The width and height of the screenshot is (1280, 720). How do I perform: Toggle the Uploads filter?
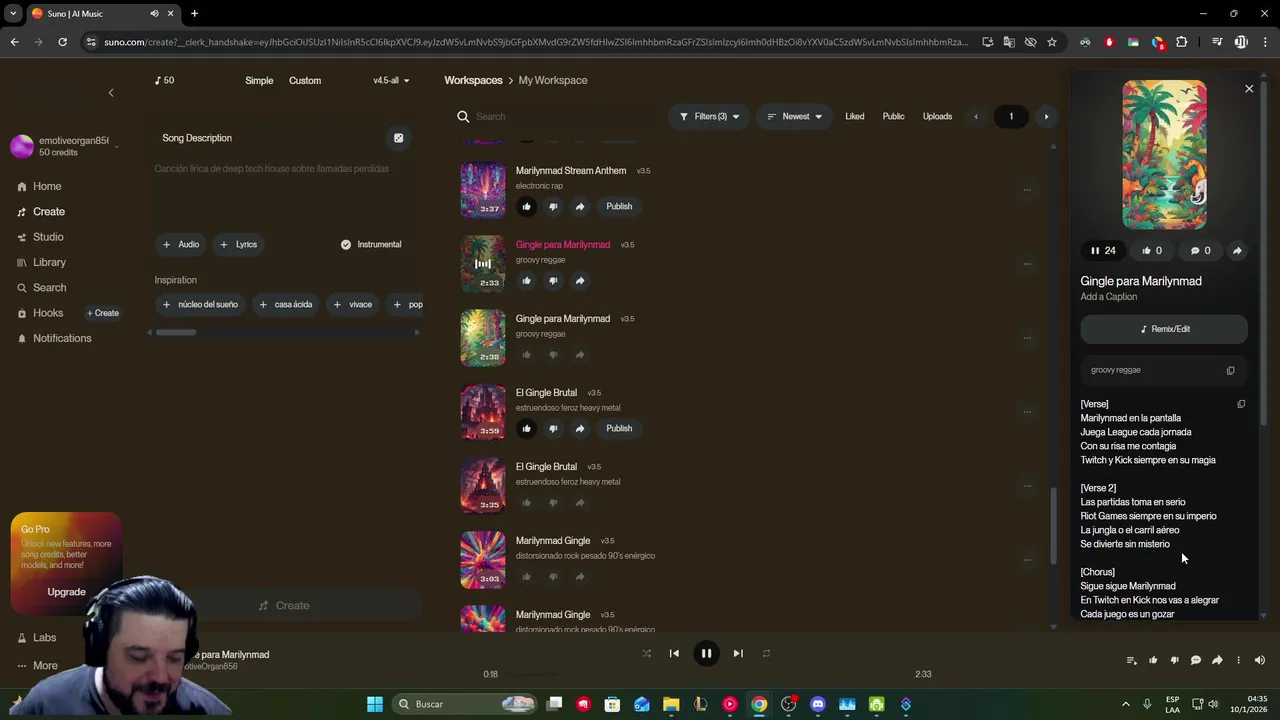[x=937, y=116]
